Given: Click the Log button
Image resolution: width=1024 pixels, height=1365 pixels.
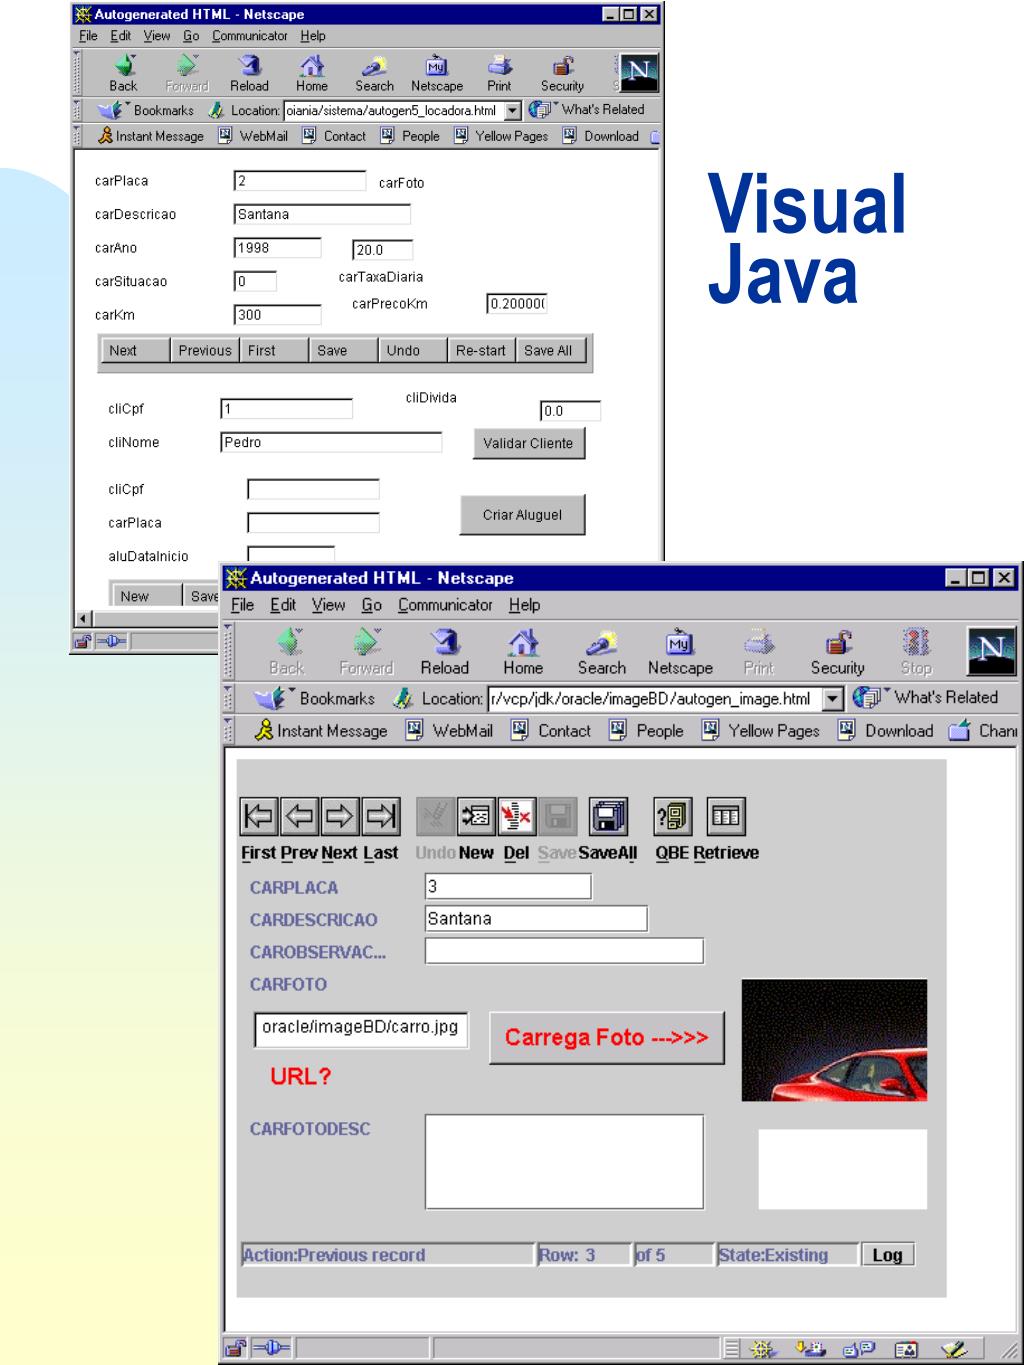Looking at the screenshot, I should (887, 1255).
